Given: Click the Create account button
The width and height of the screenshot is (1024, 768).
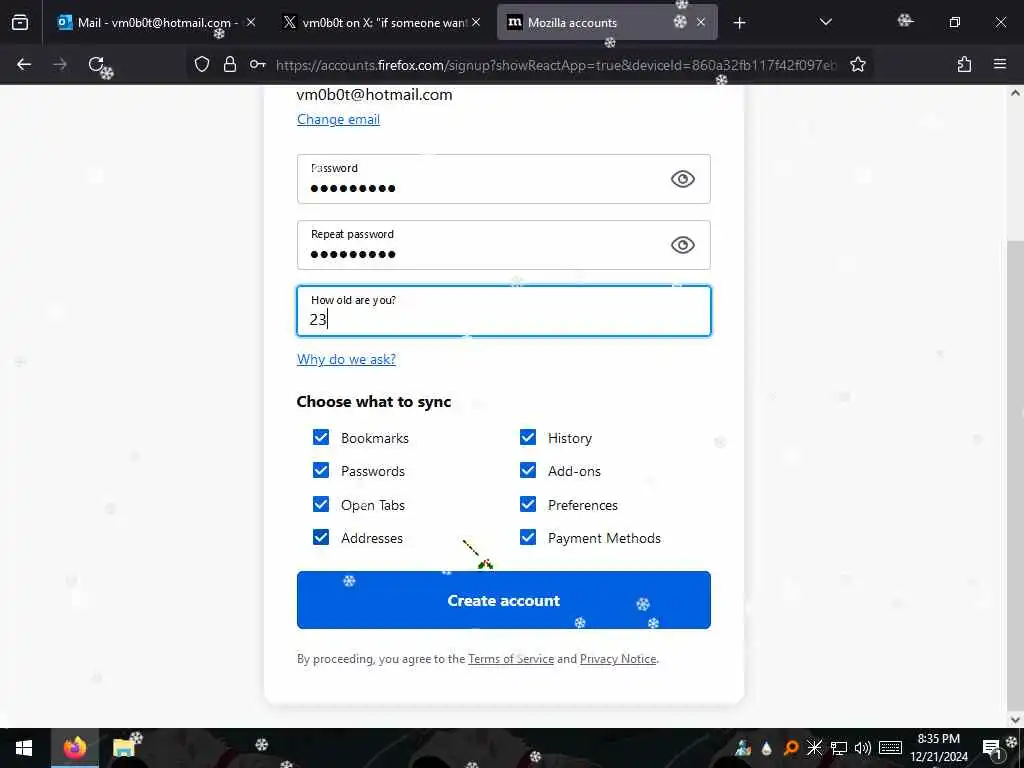Looking at the screenshot, I should coord(504,600).
